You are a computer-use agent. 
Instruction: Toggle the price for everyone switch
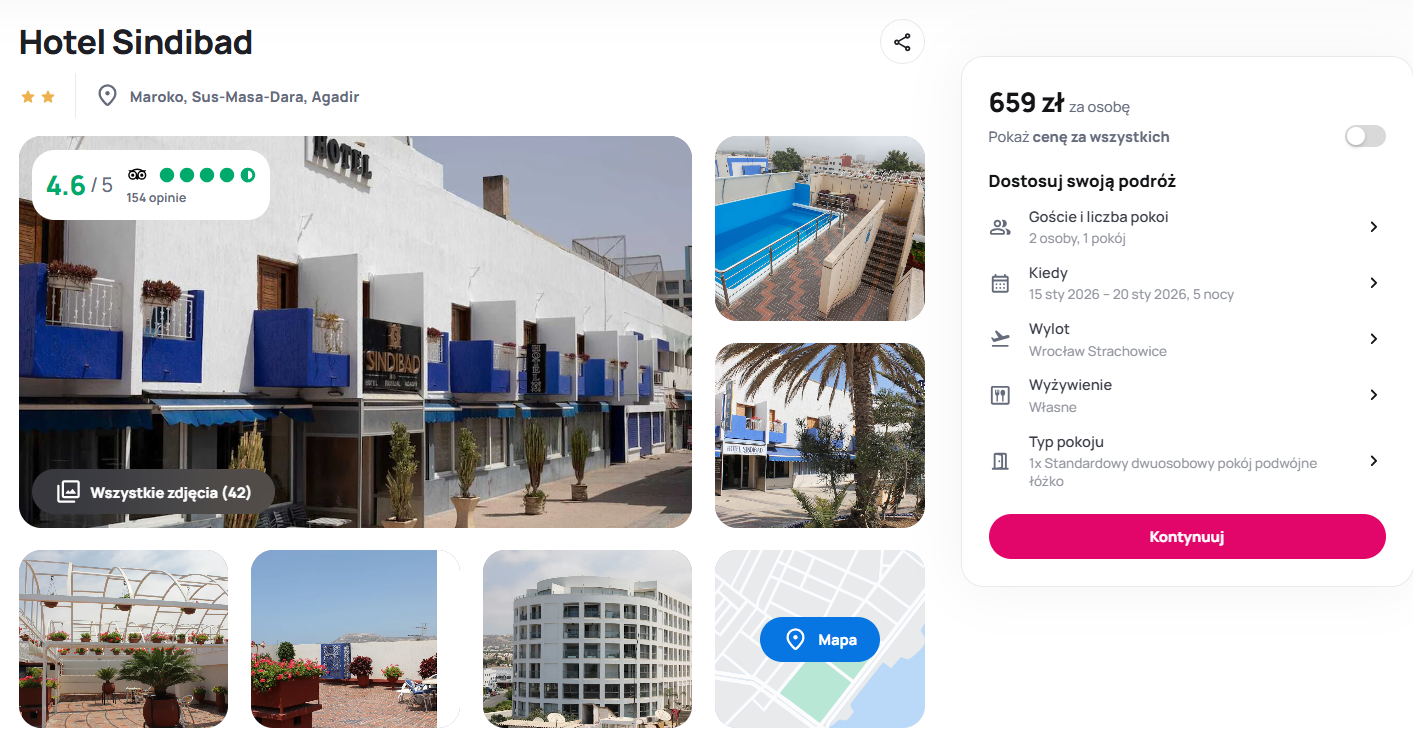(1365, 136)
